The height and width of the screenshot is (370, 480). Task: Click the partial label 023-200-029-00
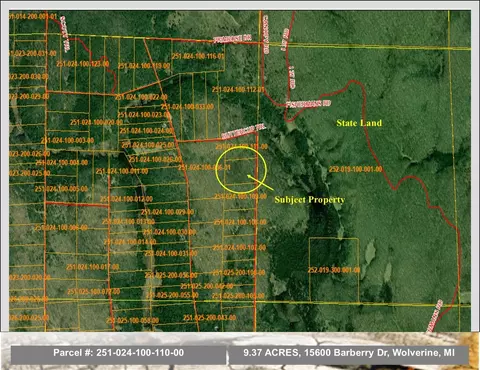(x=29, y=97)
